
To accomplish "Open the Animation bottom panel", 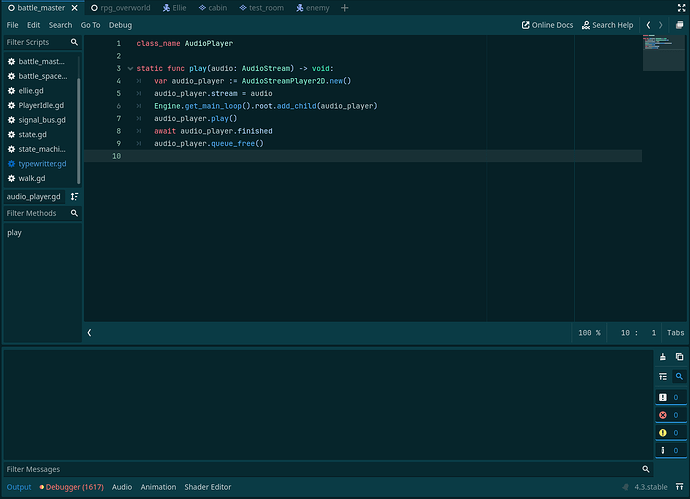I will pos(158,487).
